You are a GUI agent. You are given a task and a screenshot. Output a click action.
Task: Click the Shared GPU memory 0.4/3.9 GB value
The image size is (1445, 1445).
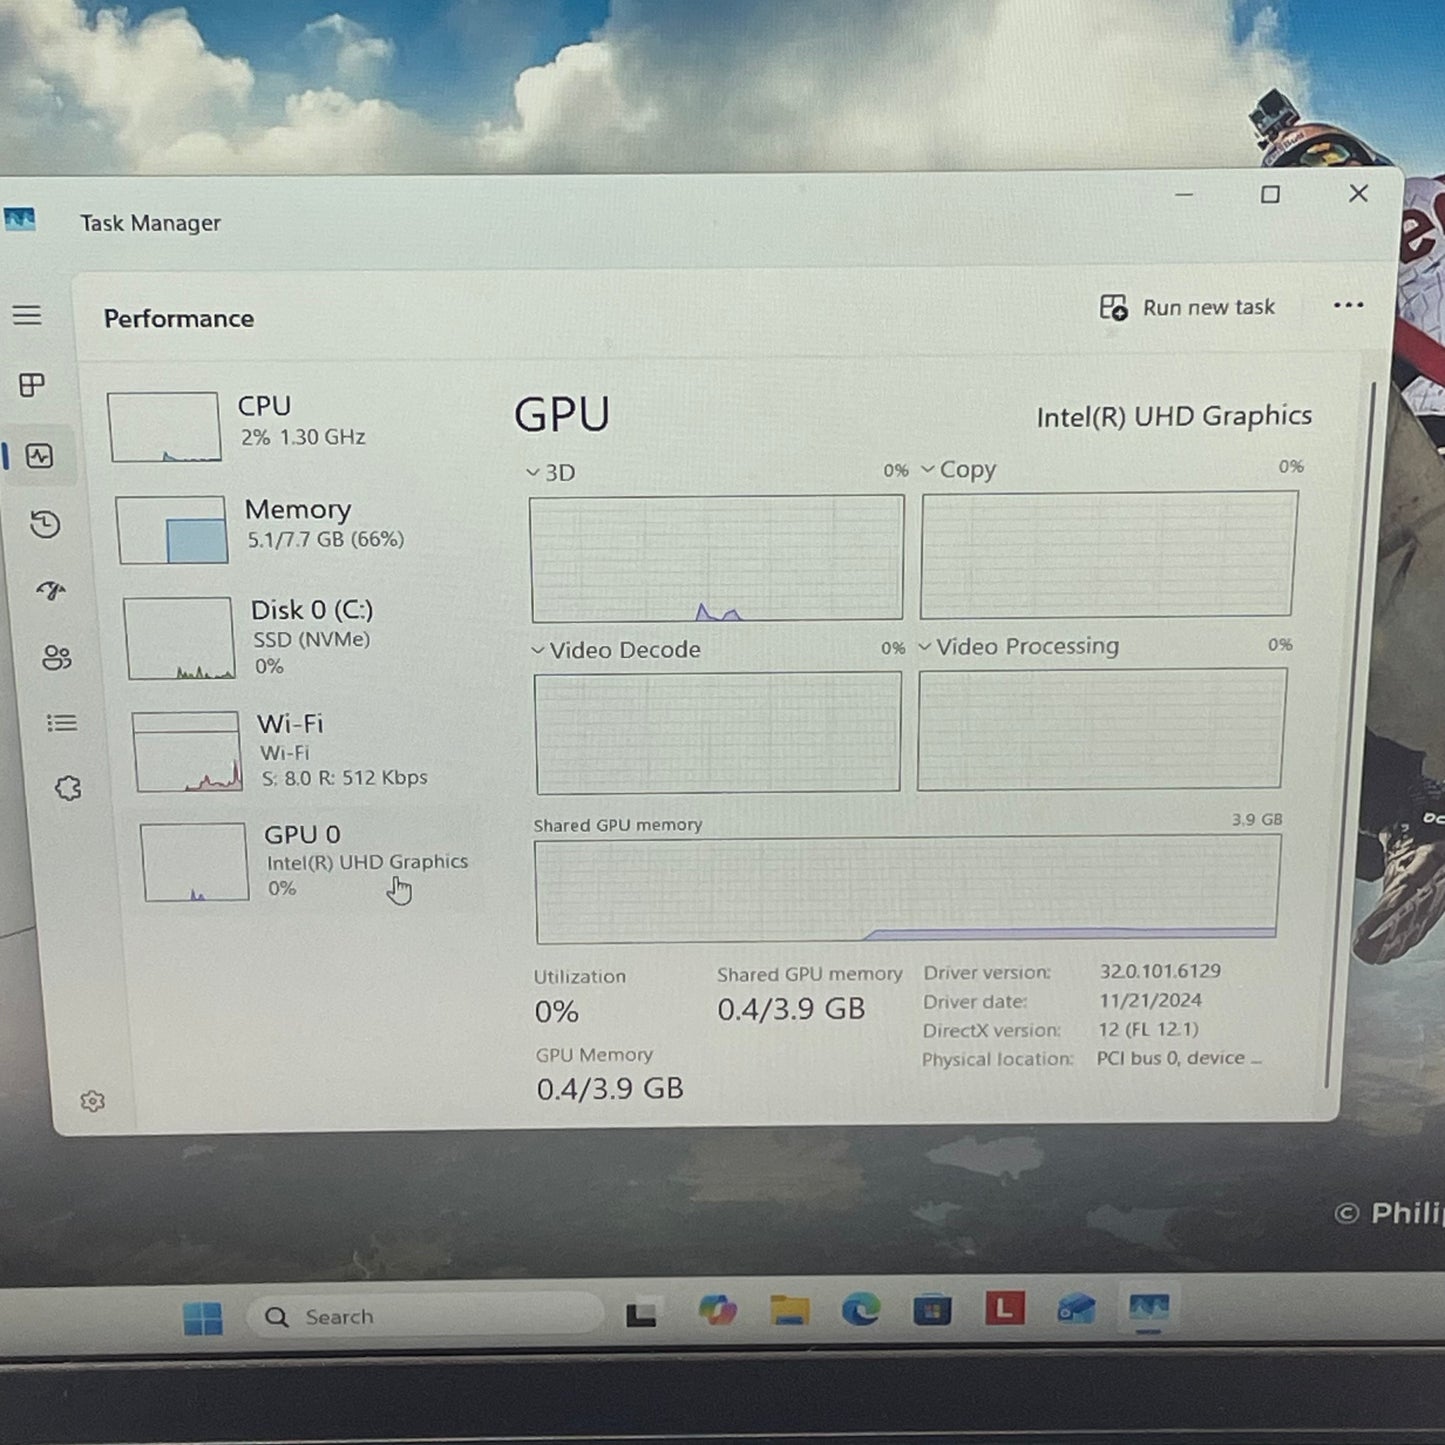(791, 1009)
